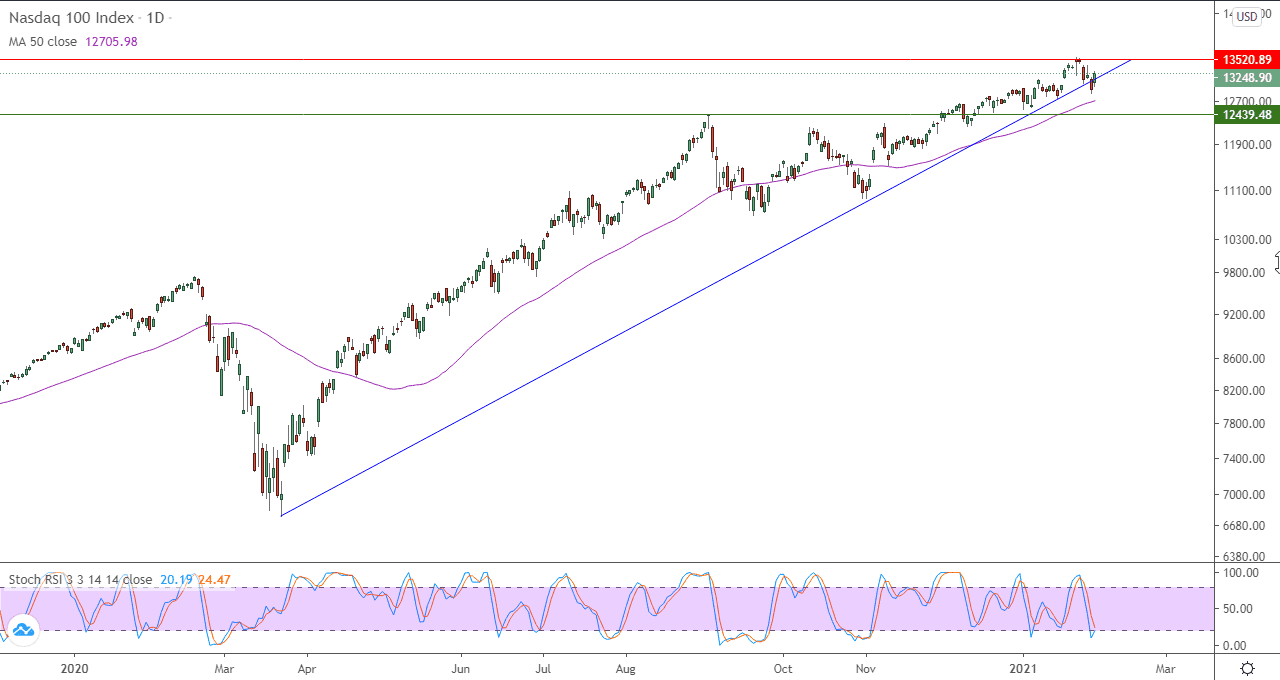Image resolution: width=1280 pixels, height=680 pixels.
Task: Click Stoch RSI value 20.19
Action: (x=174, y=579)
